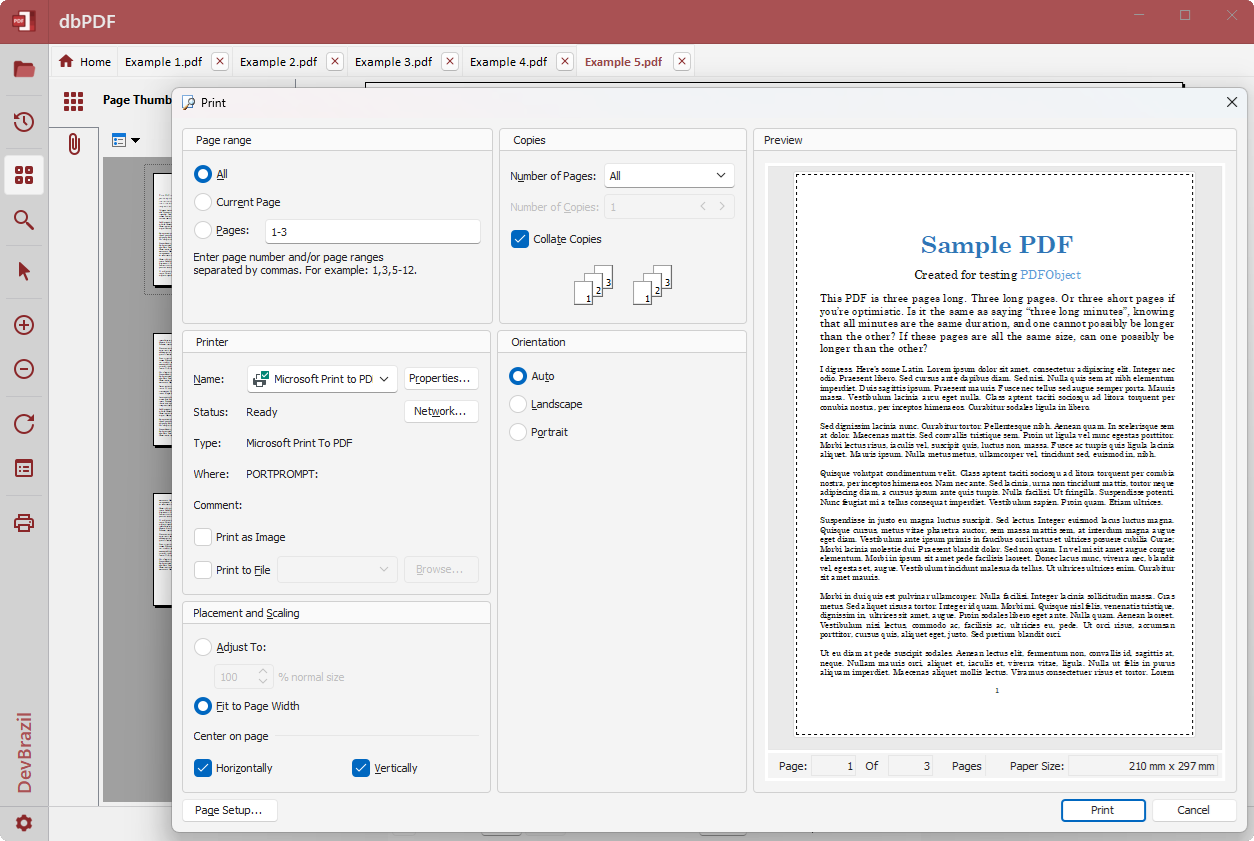Enable Print as Image checkbox
Viewport: 1254px width, 841px height.
click(x=203, y=537)
